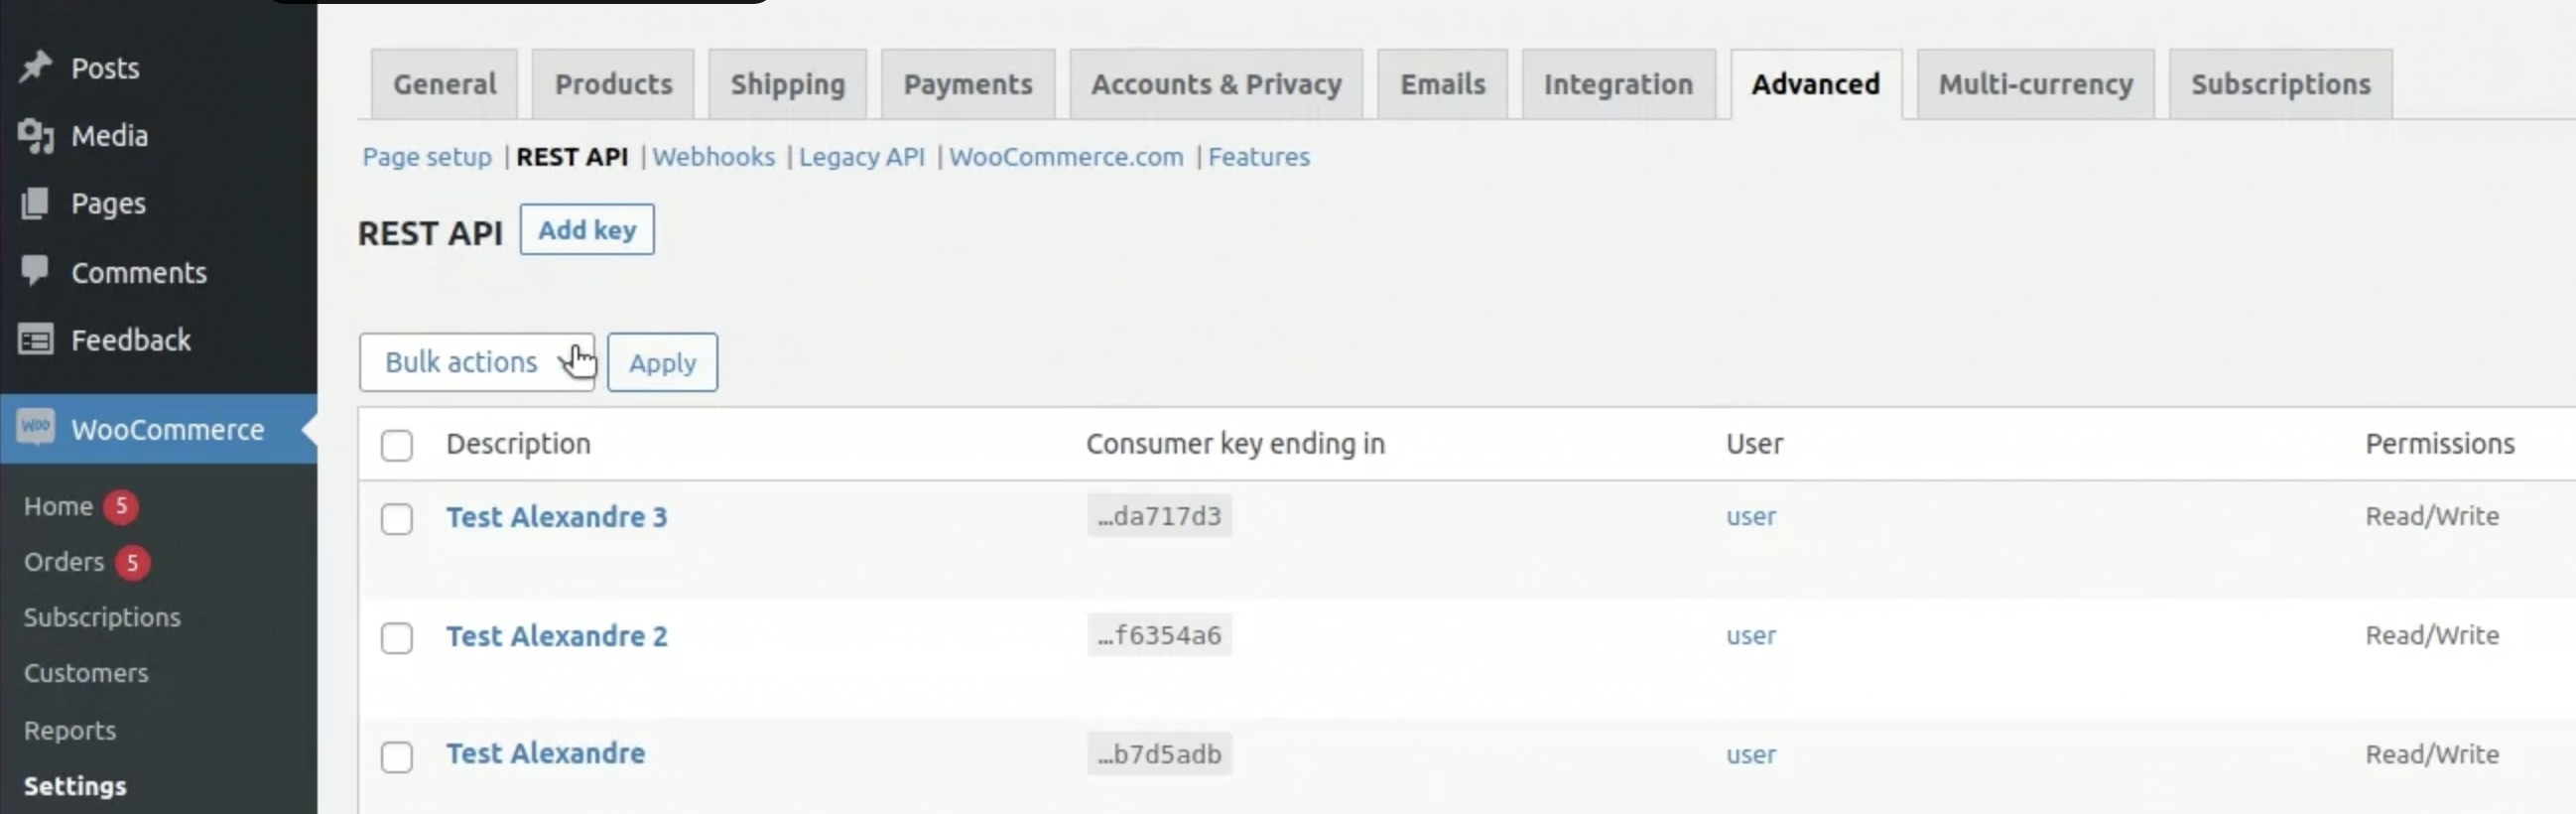The image size is (2576, 814).
Task: Click the Media library icon
Action: pyautogui.click(x=36, y=135)
